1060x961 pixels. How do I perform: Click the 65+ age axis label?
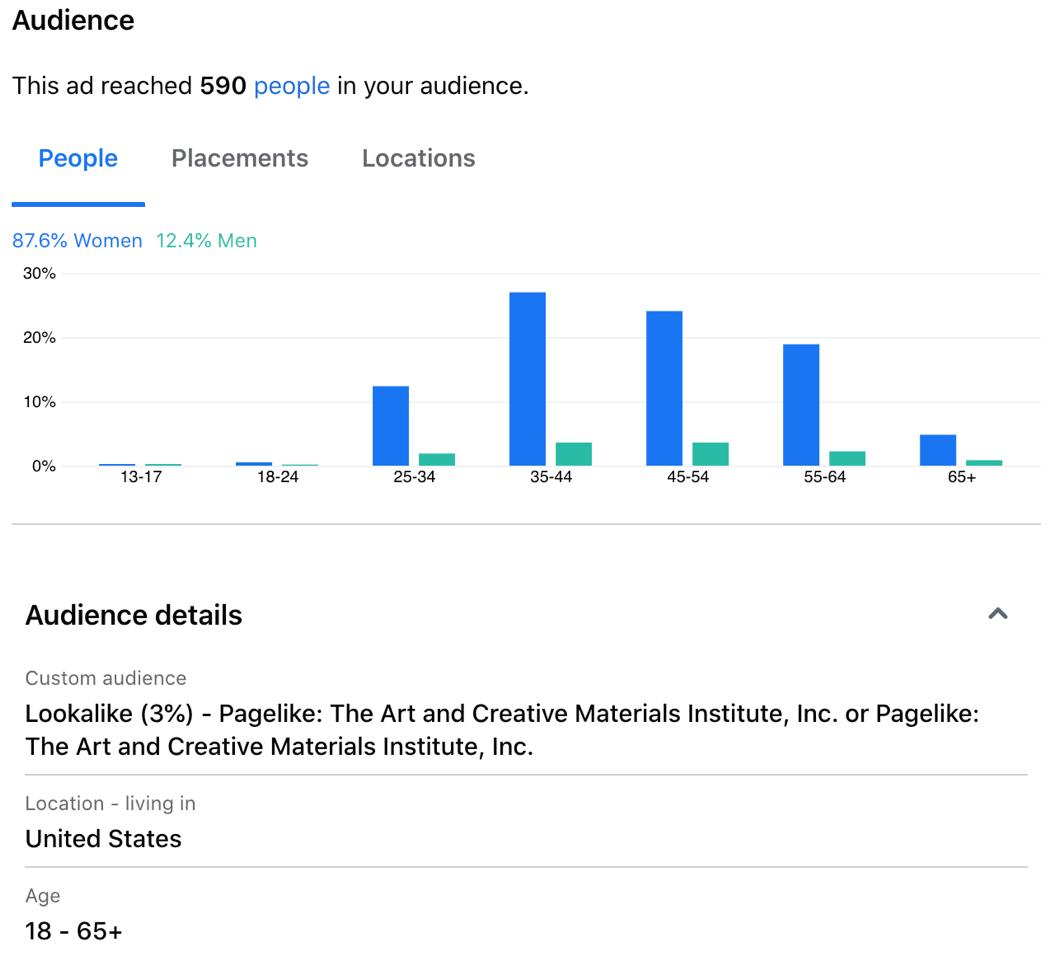pos(961,477)
